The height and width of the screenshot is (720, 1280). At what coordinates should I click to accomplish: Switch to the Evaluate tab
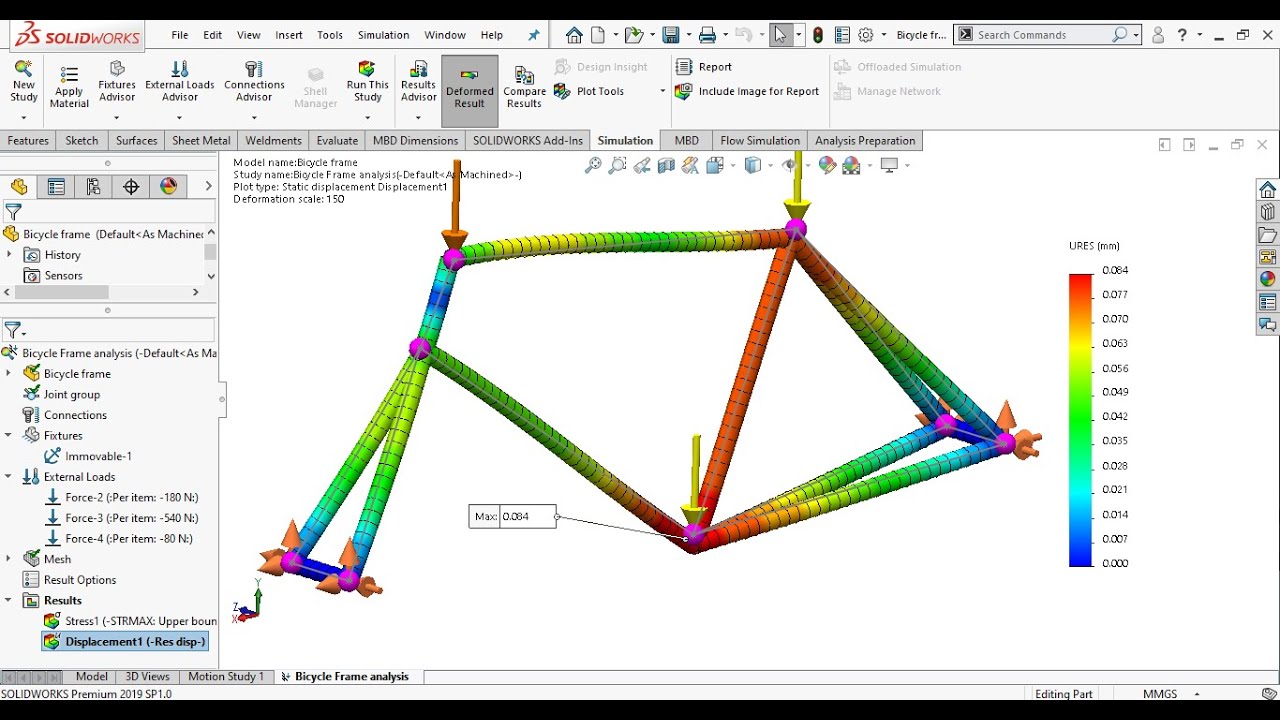pos(337,141)
